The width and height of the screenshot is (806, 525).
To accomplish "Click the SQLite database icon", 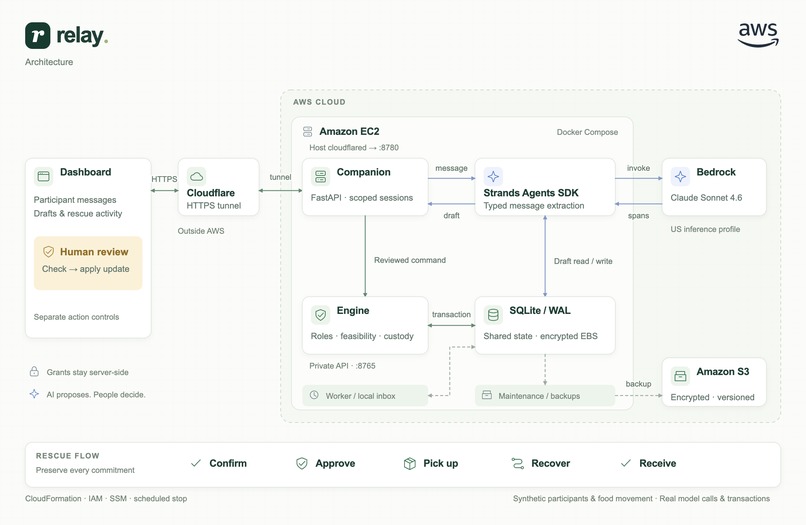I will pyautogui.click(x=493, y=315).
